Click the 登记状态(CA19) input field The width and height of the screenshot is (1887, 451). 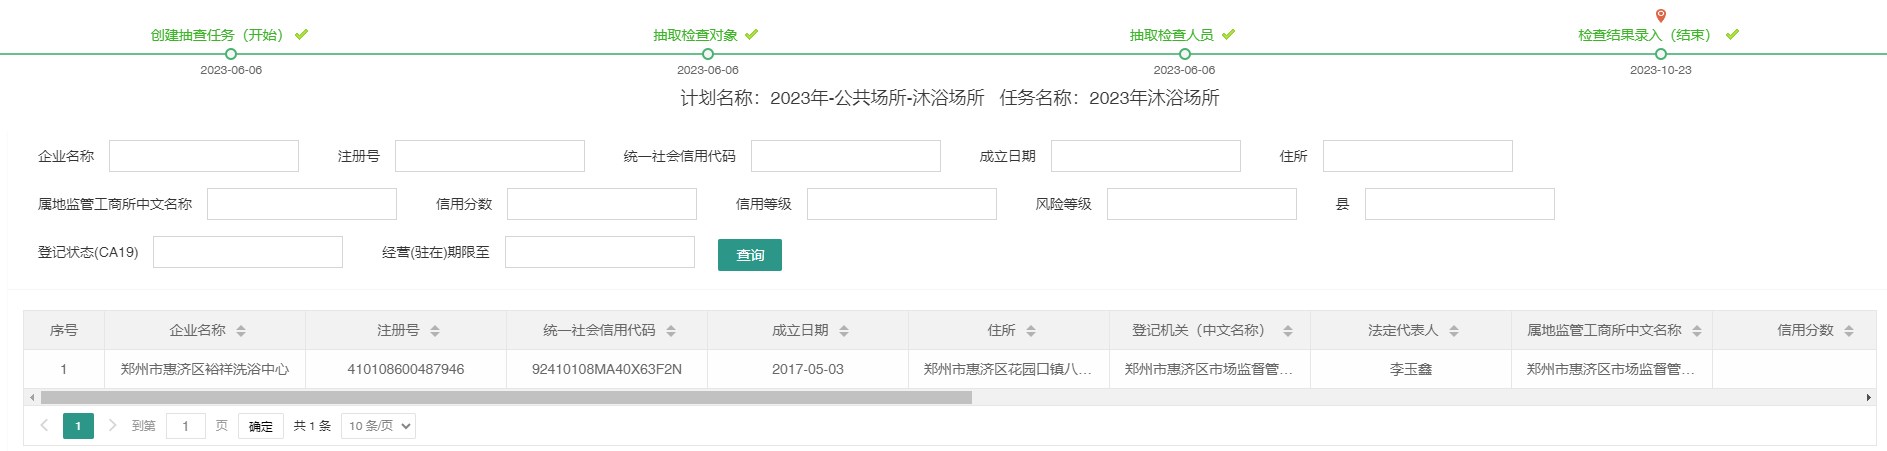click(x=248, y=252)
